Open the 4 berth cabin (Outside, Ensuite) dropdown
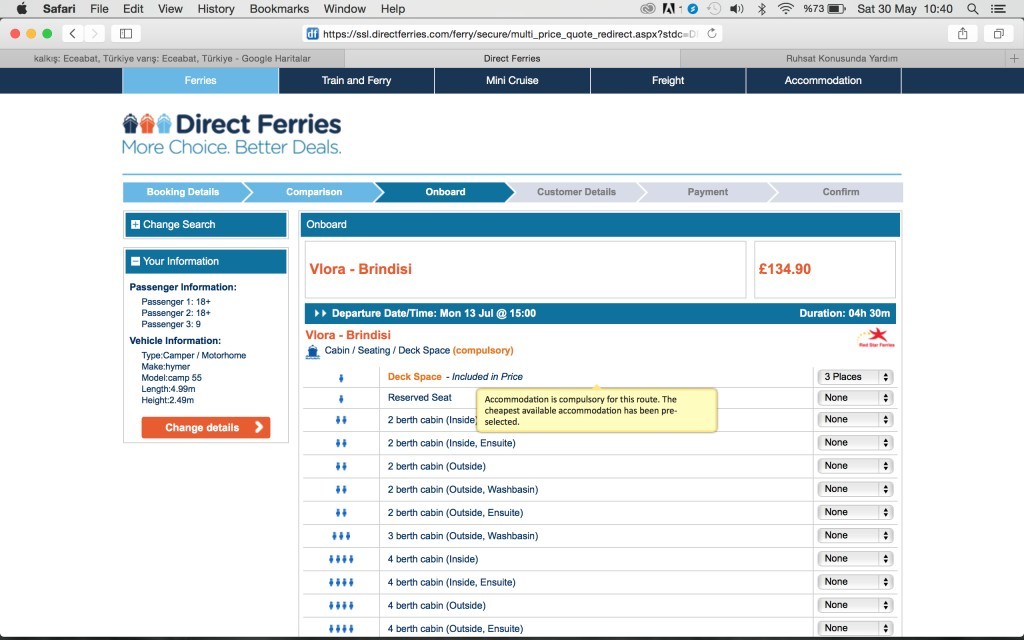The height and width of the screenshot is (640, 1024). (855, 628)
